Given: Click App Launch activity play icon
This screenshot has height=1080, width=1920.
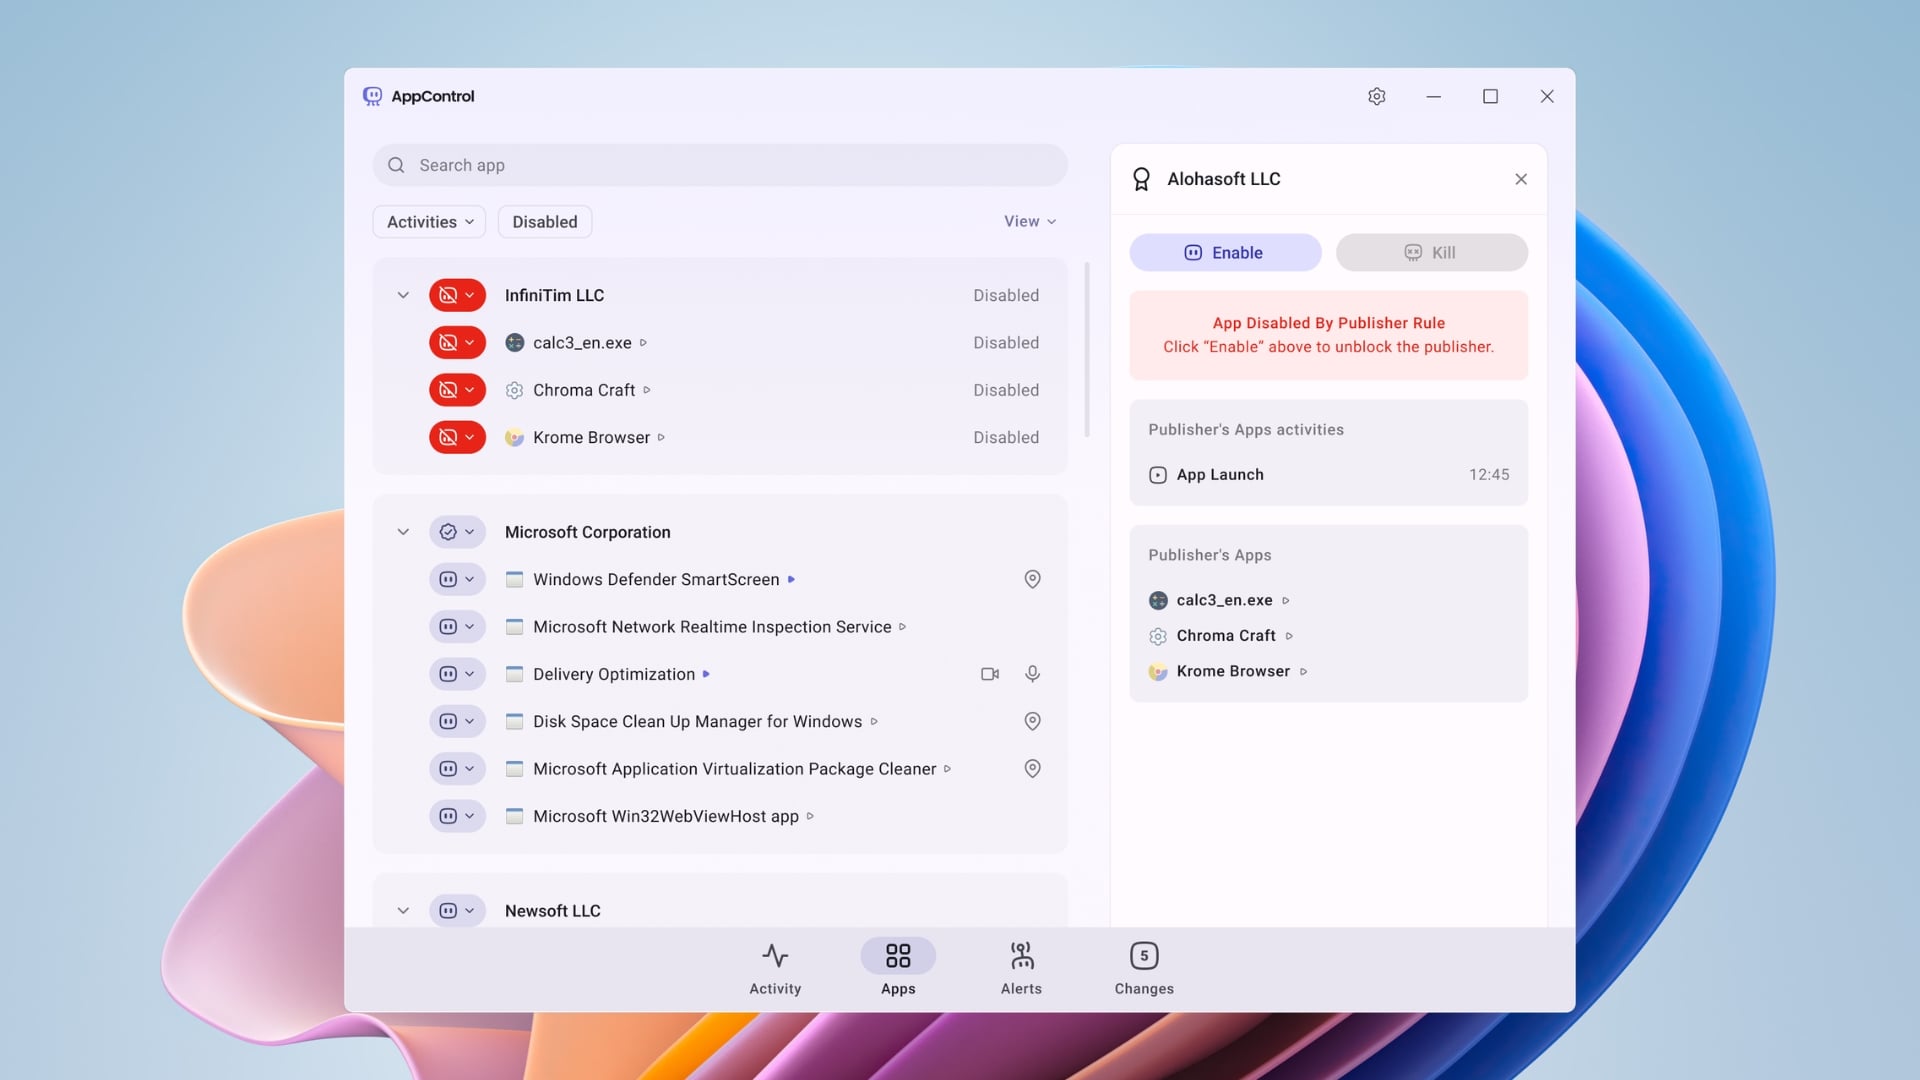Looking at the screenshot, I should [1158, 475].
